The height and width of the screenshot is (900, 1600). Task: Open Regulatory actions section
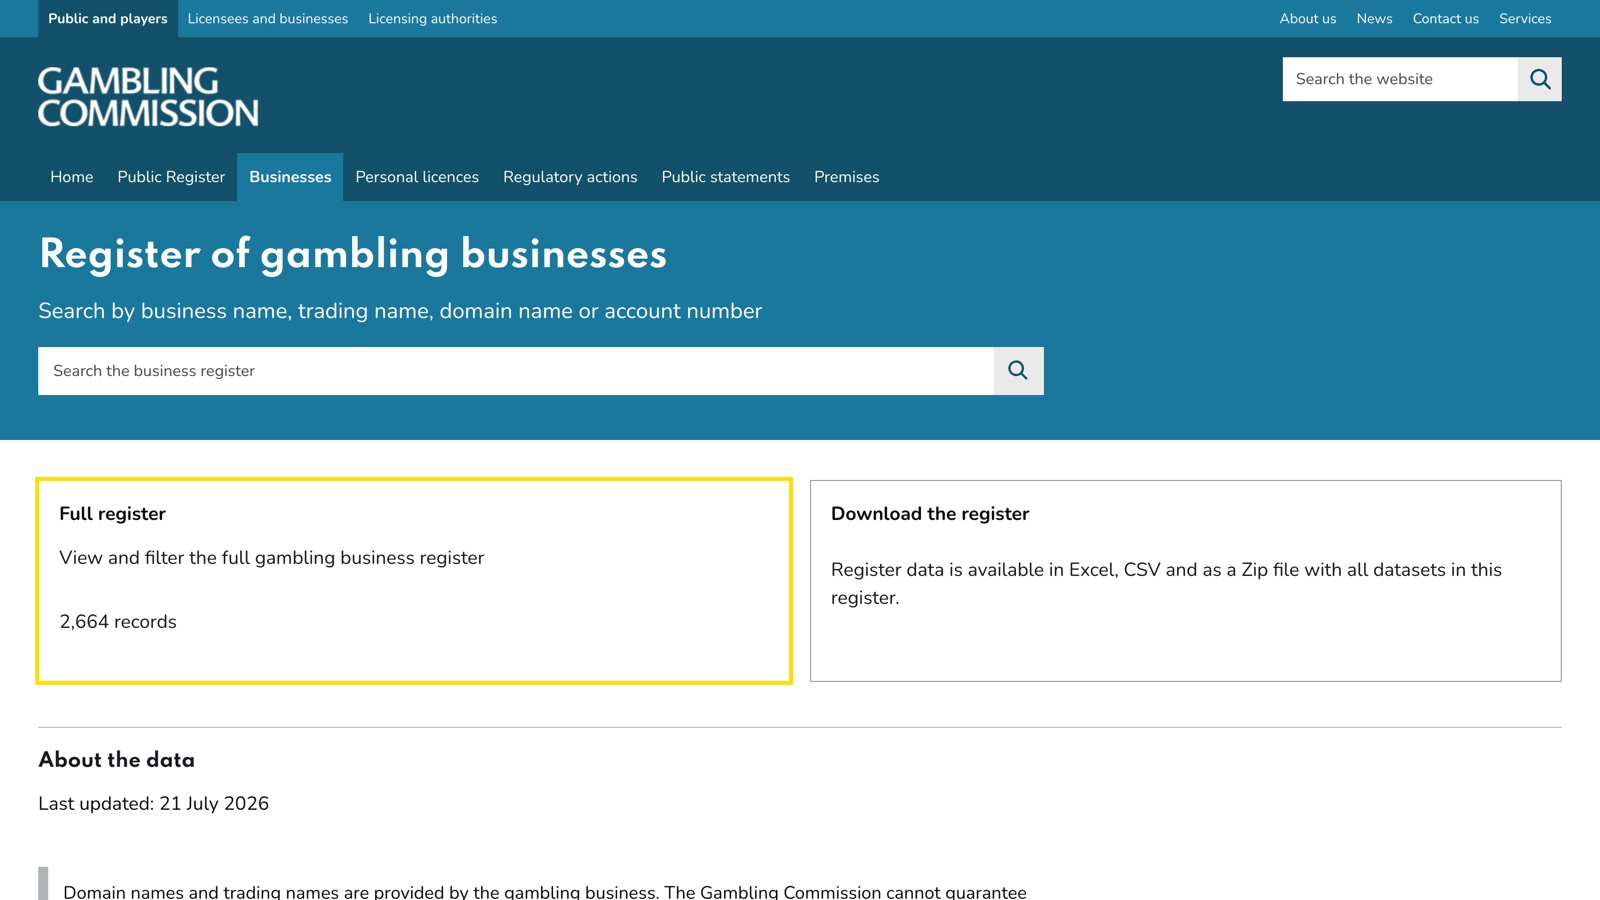tap(570, 177)
